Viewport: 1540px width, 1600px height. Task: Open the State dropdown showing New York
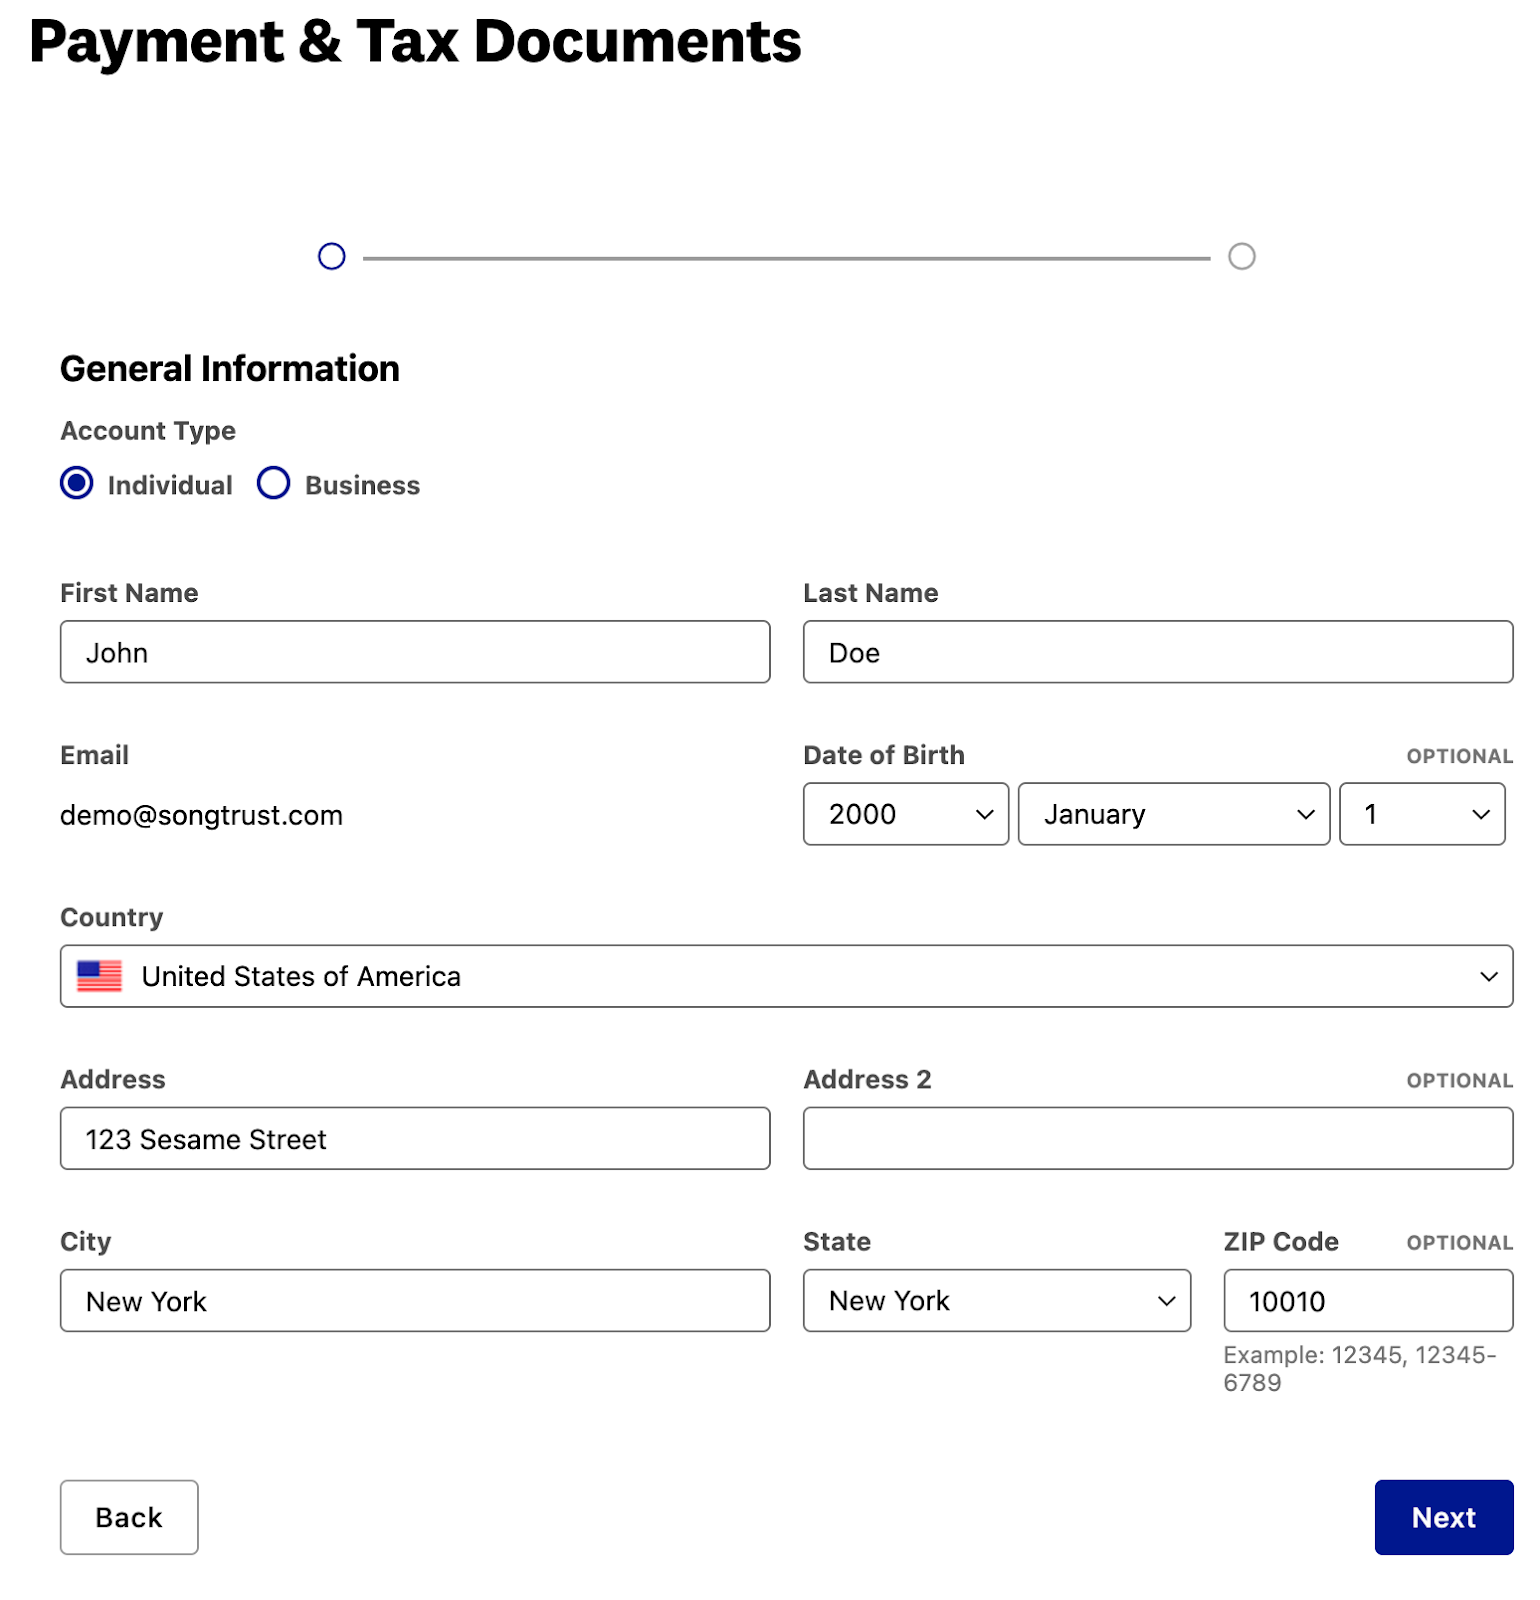[x=997, y=1301]
